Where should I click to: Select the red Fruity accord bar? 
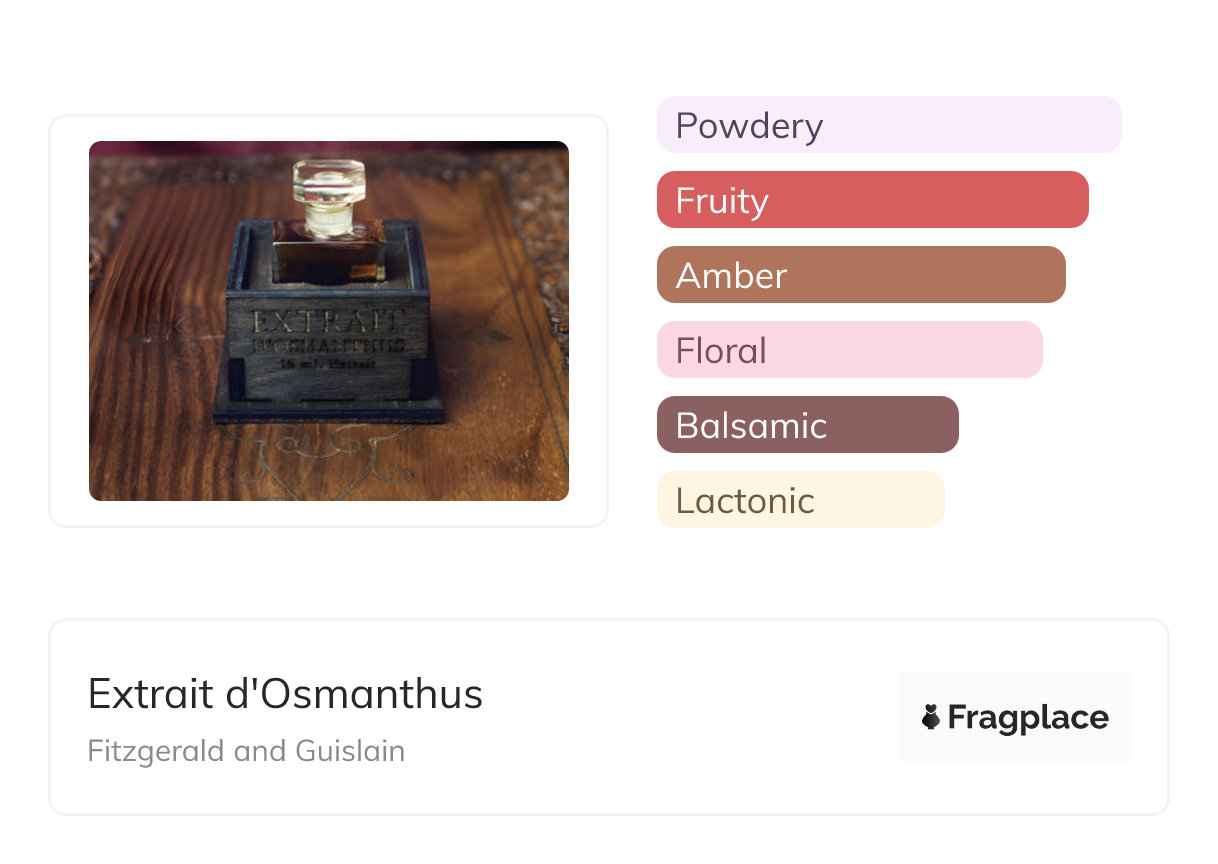[x=872, y=200]
